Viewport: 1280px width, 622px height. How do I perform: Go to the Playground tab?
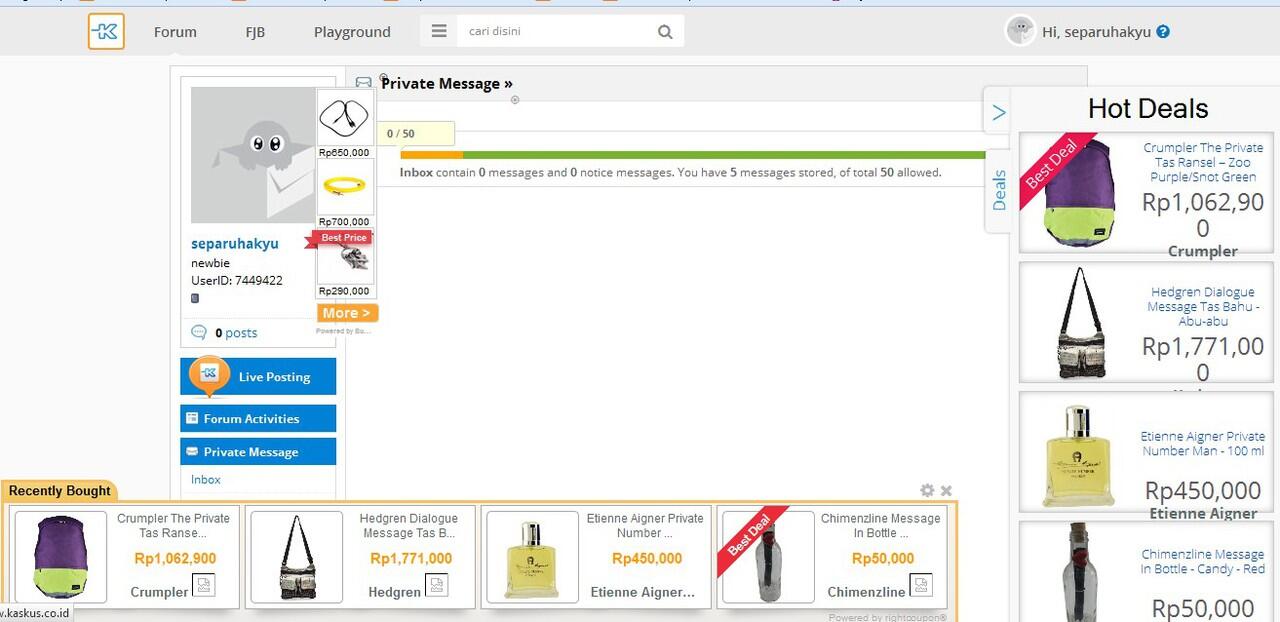click(352, 32)
